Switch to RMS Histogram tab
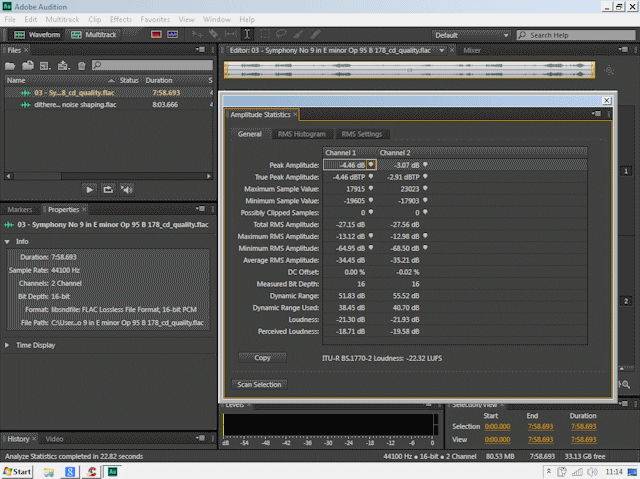The width and height of the screenshot is (640, 479). click(301, 134)
